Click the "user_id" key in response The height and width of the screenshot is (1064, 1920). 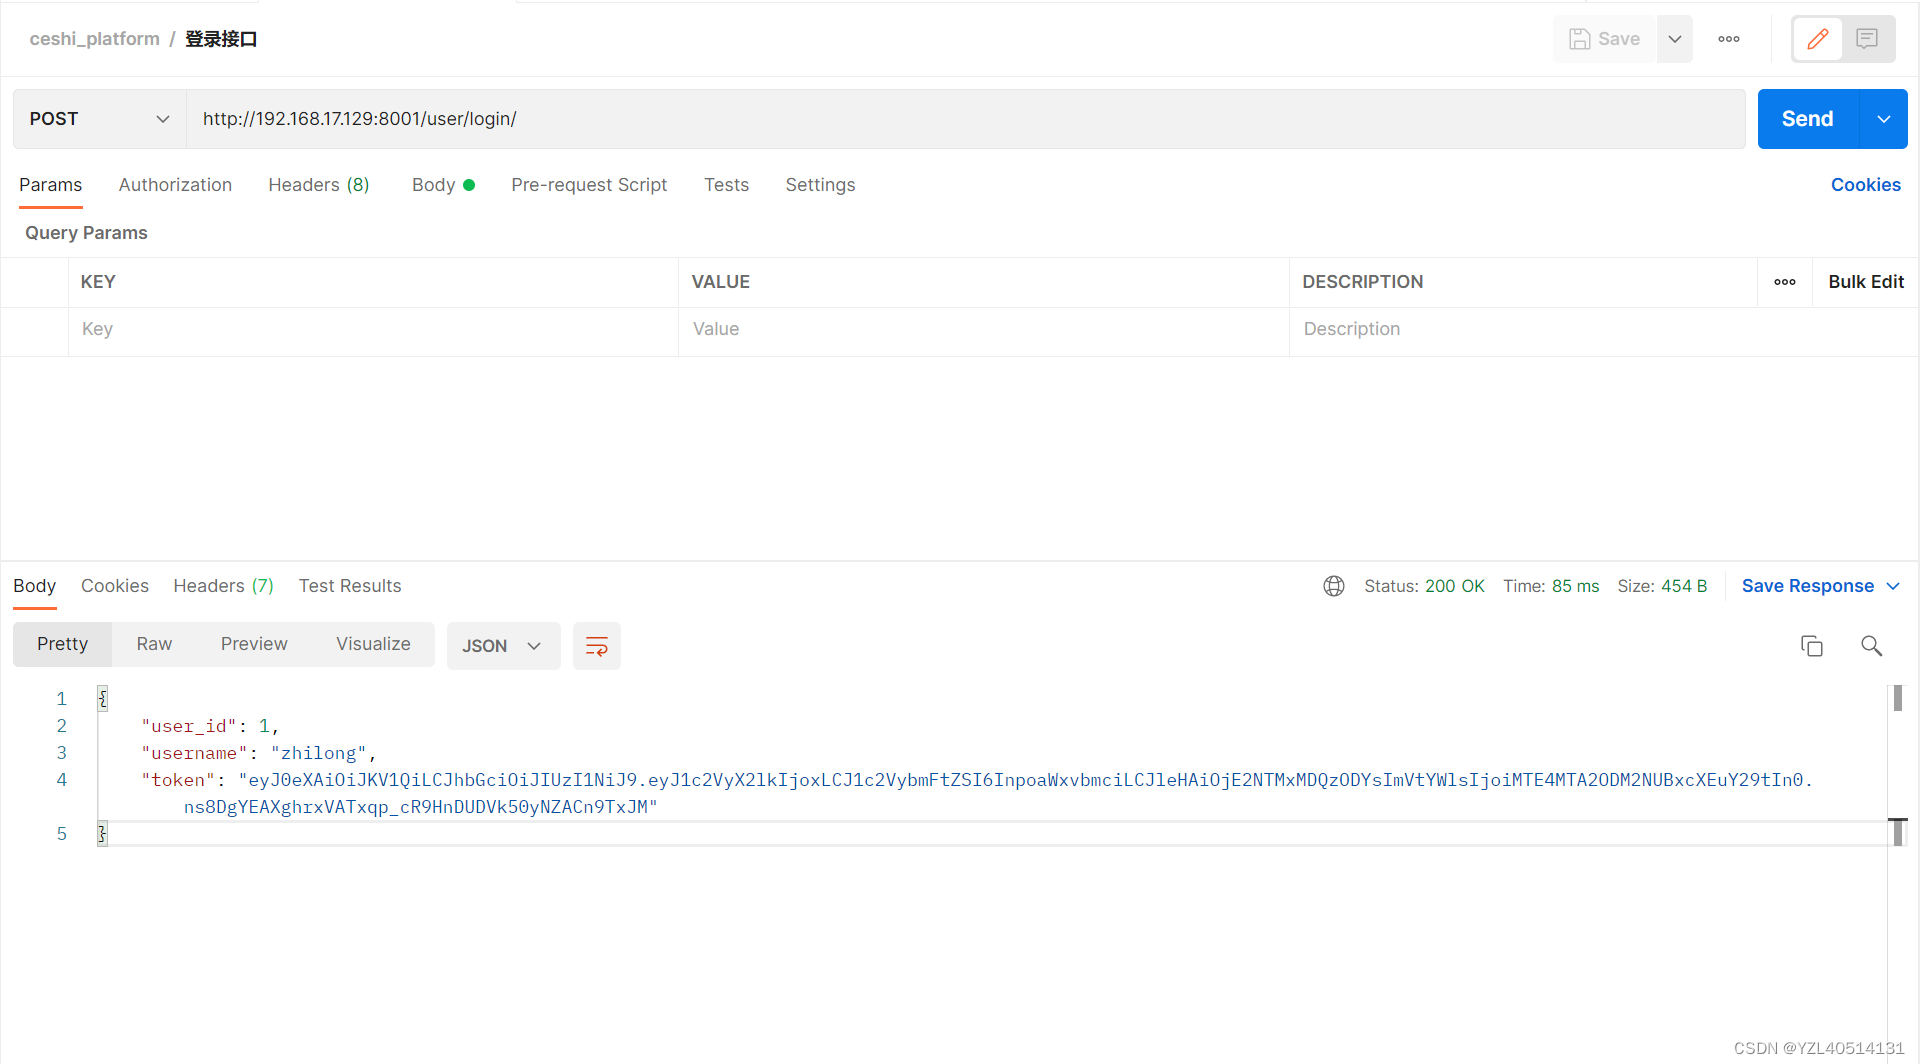coord(189,727)
